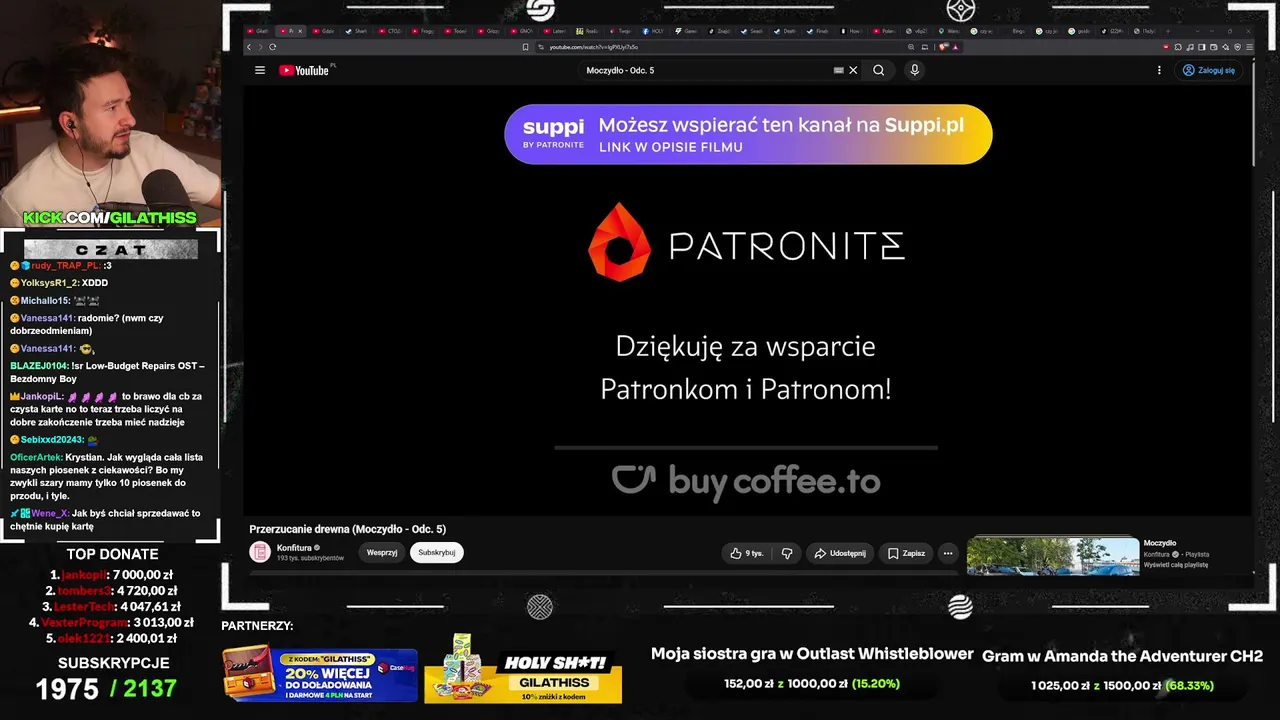The height and width of the screenshot is (720, 1280).
Task: Open the CaseBug 20% więcej partner banner
Action: (320, 674)
